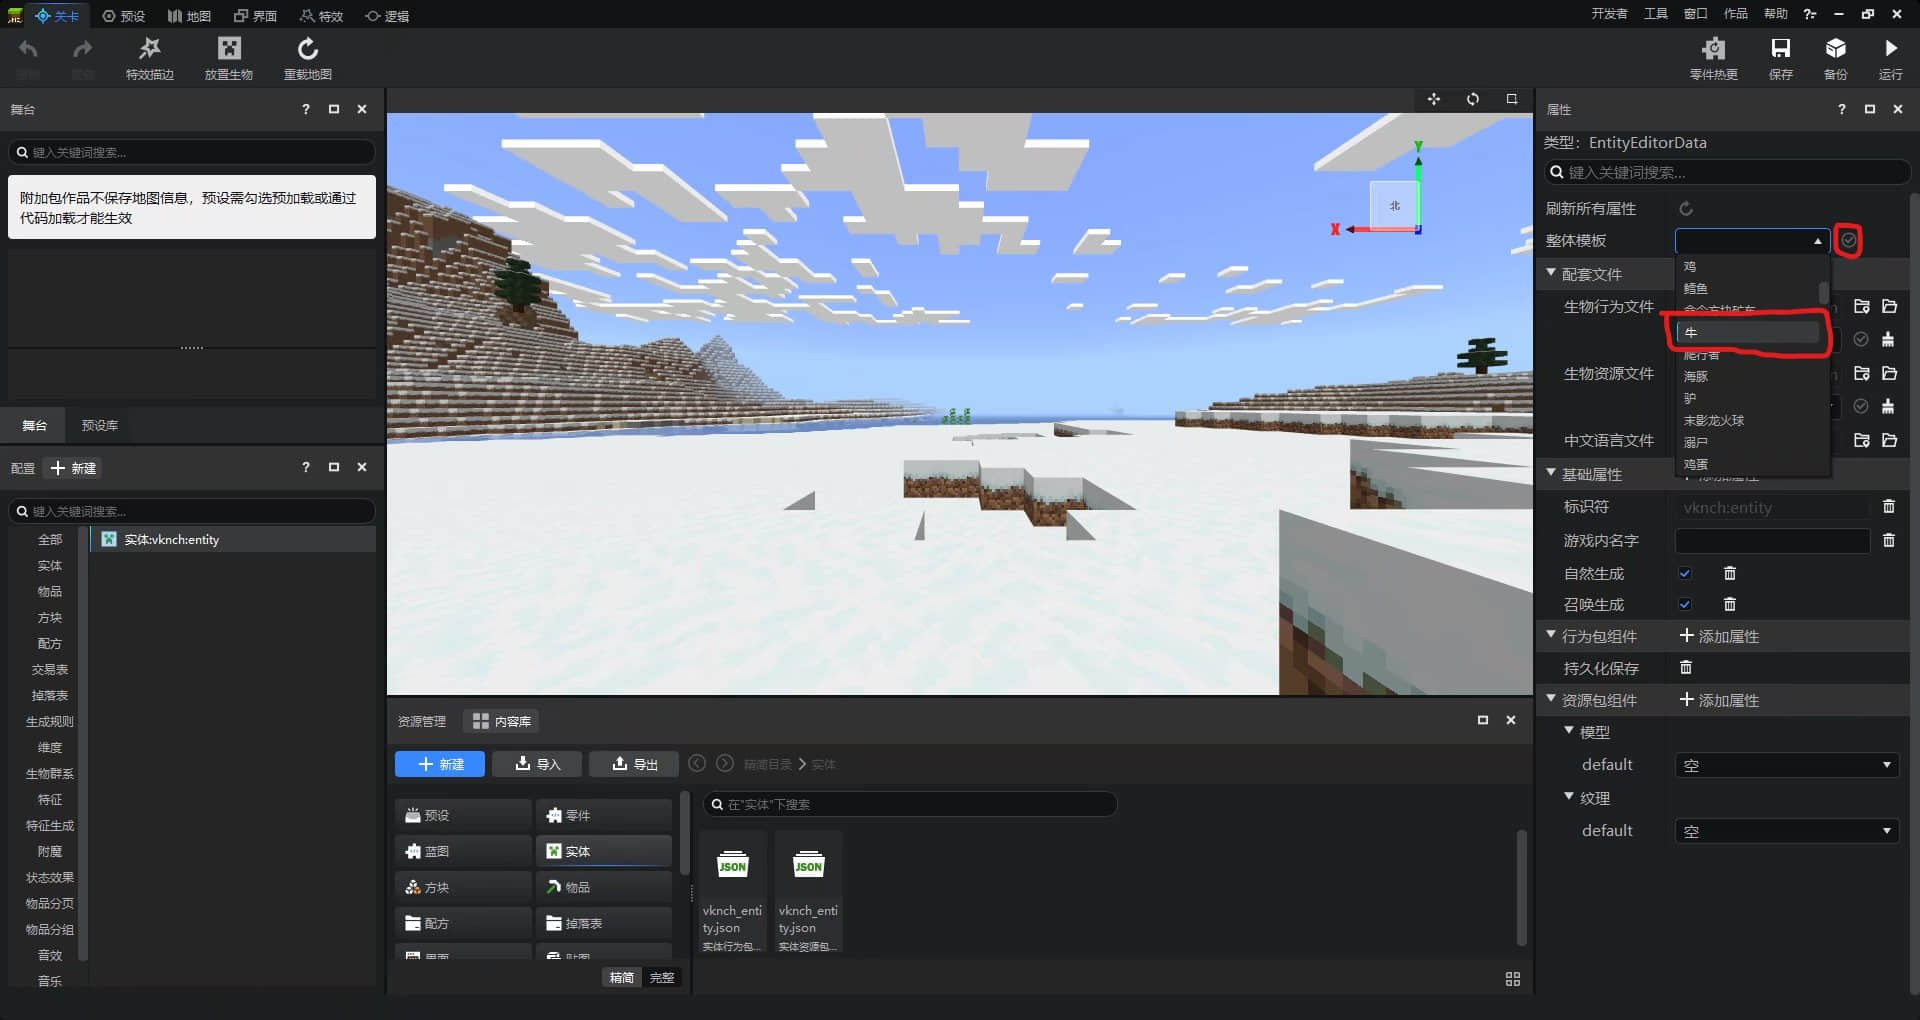Click the 备份 backup icon
Viewport: 1920px width, 1020px height.
[x=1835, y=49]
